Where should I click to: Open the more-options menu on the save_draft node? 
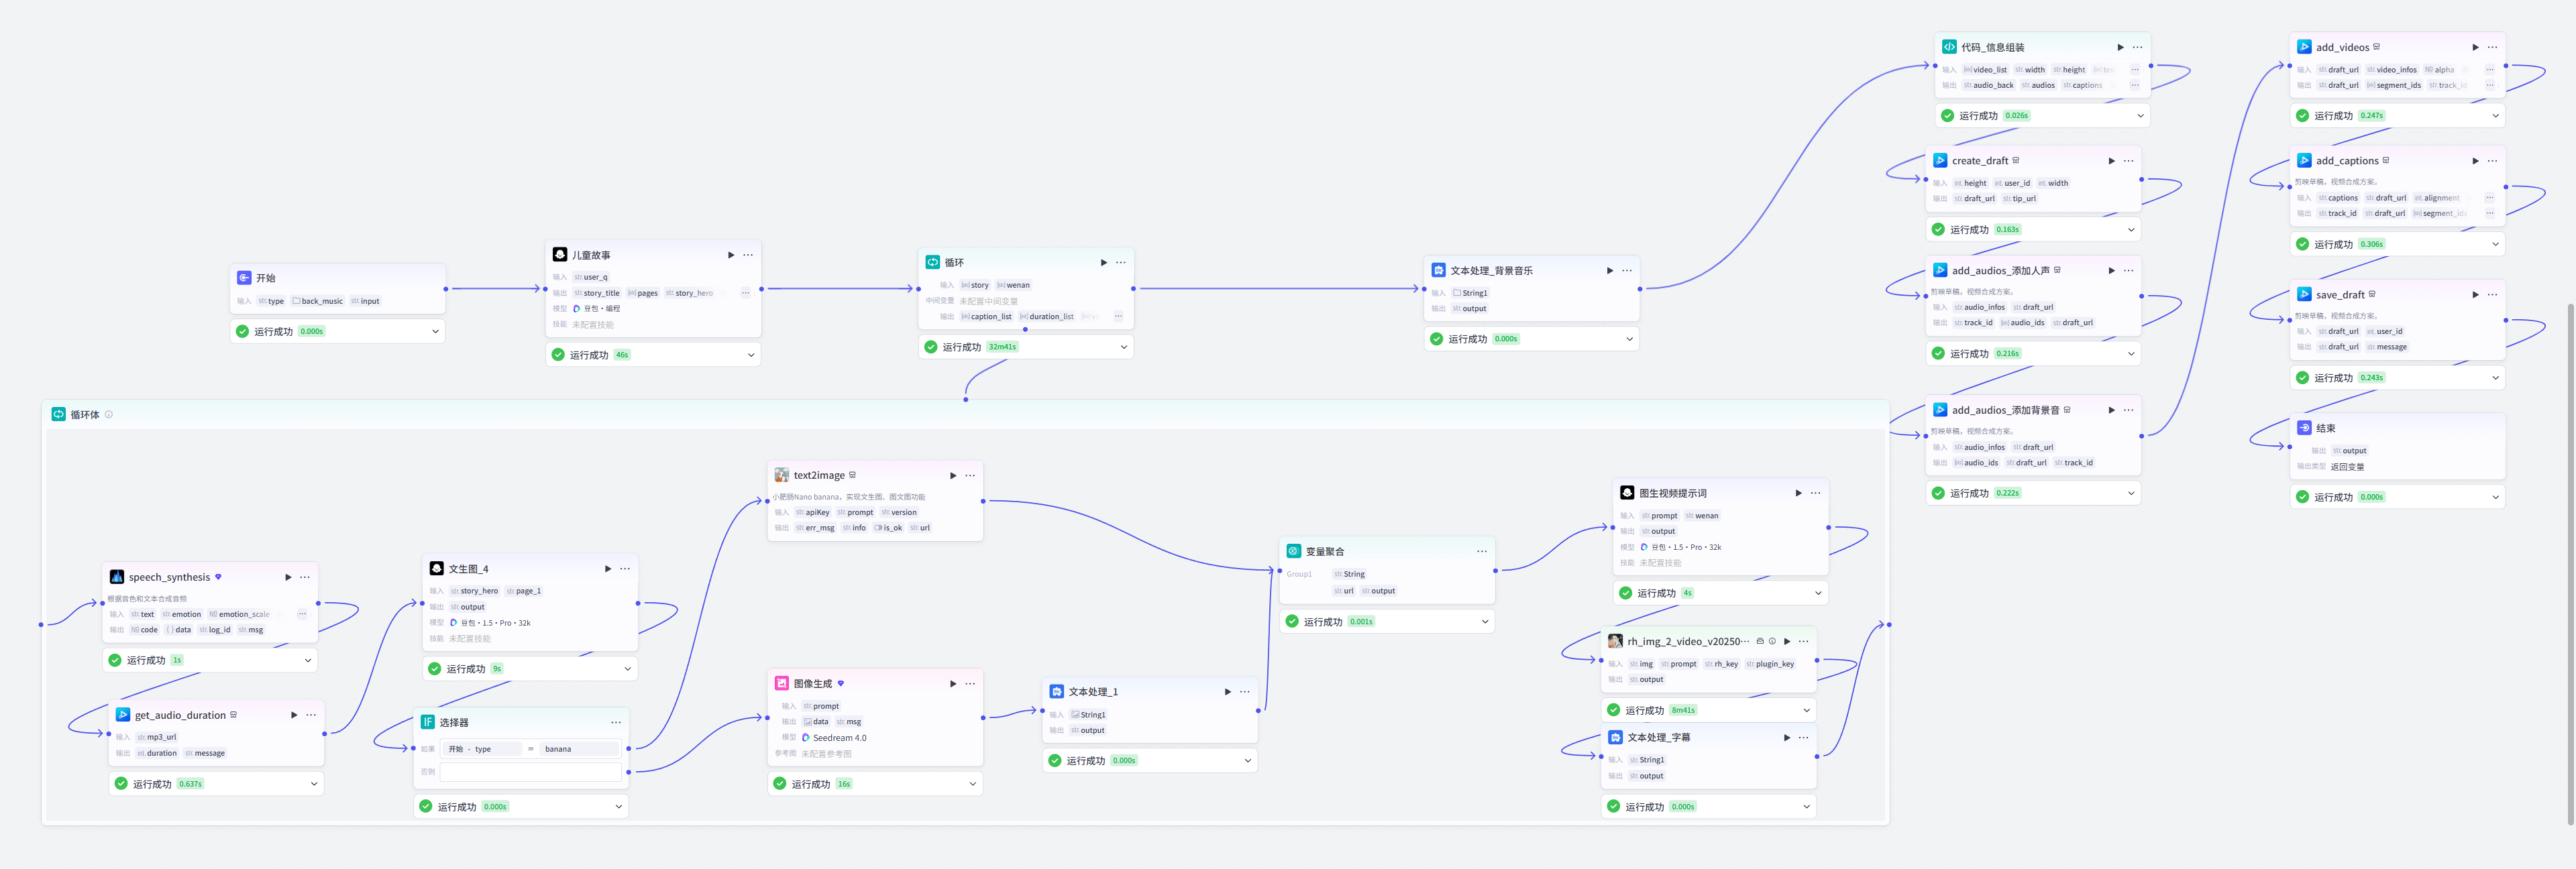(x=2492, y=294)
